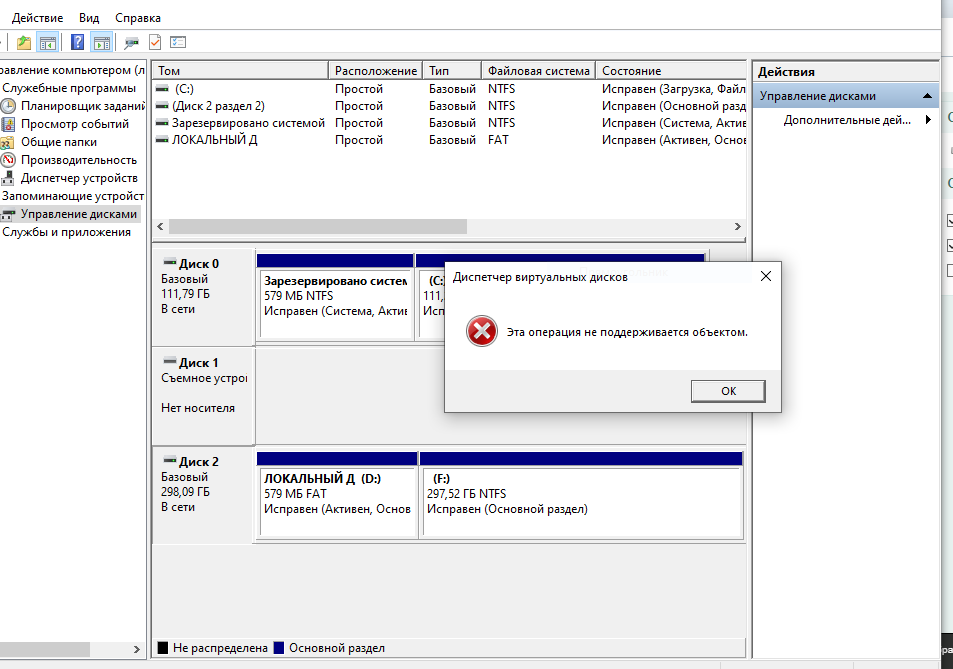Click the Диск 1 disk icon
This screenshot has height=669, width=953.
[170, 362]
